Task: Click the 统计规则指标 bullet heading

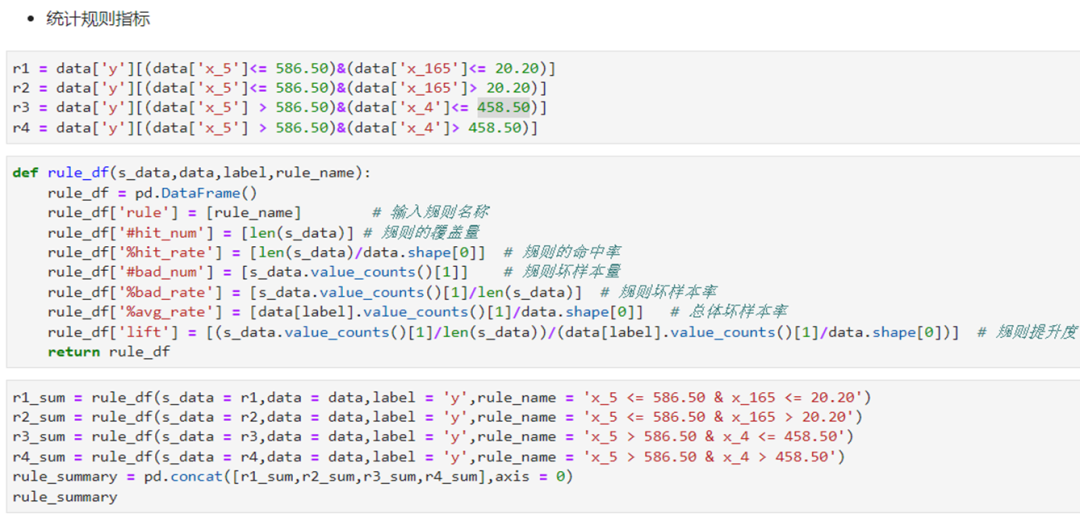Action: (x=98, y=19)
